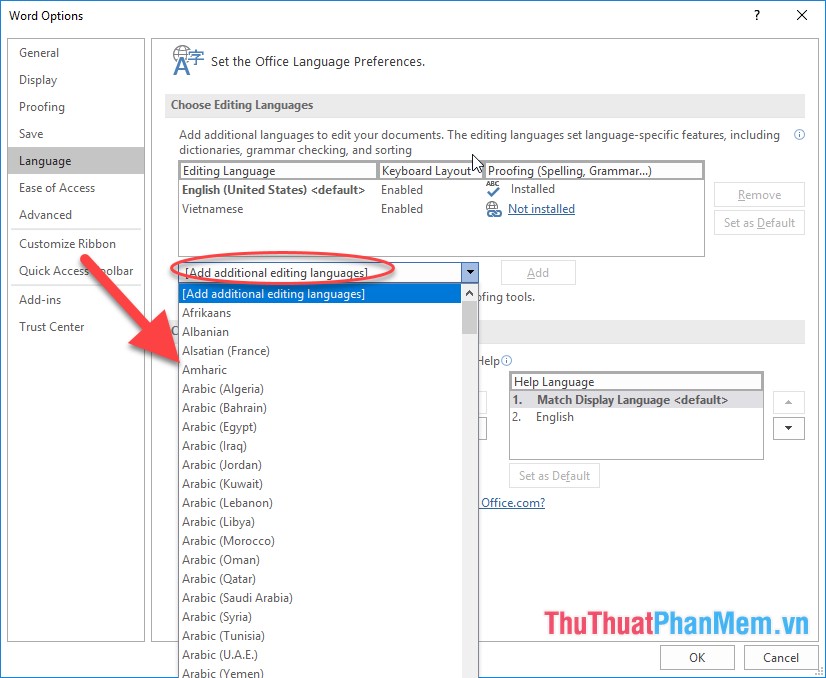
Task: Click OK to save language settings
Action: (697, 657)
